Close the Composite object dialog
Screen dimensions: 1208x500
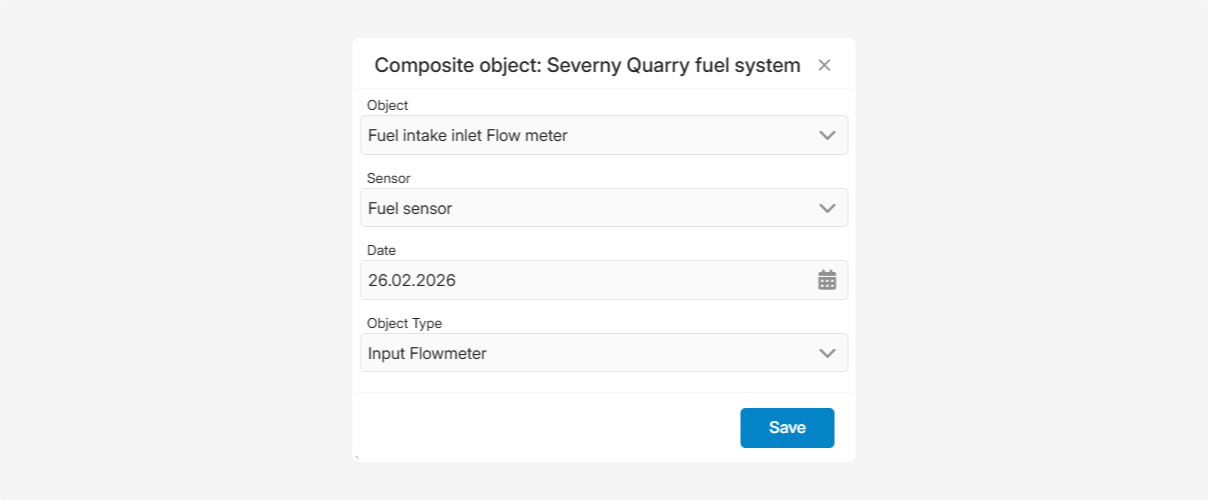(824, 65)
